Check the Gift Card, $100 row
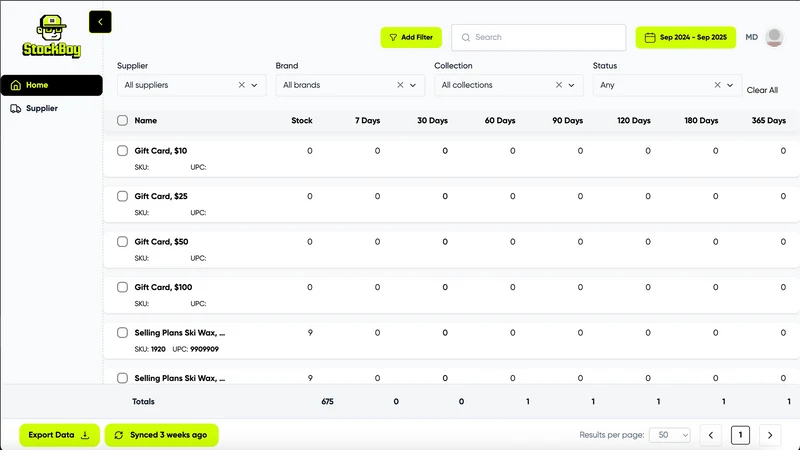The height and width of the screenshot is (450, 800). [x=122, y=287]
